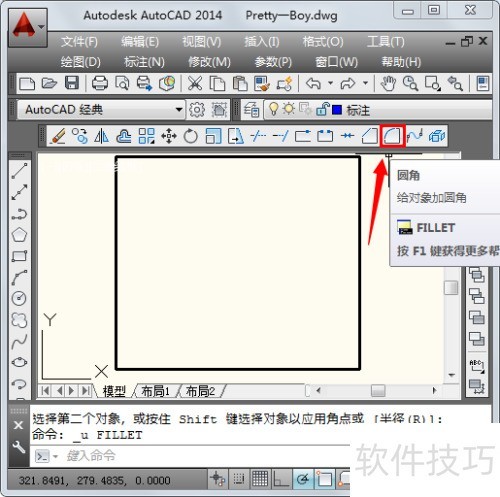Viewport: 500px width, 497px height.
Task: Open the 修改(M) menu
Action: pyautogui.click(x=209, y=62)
